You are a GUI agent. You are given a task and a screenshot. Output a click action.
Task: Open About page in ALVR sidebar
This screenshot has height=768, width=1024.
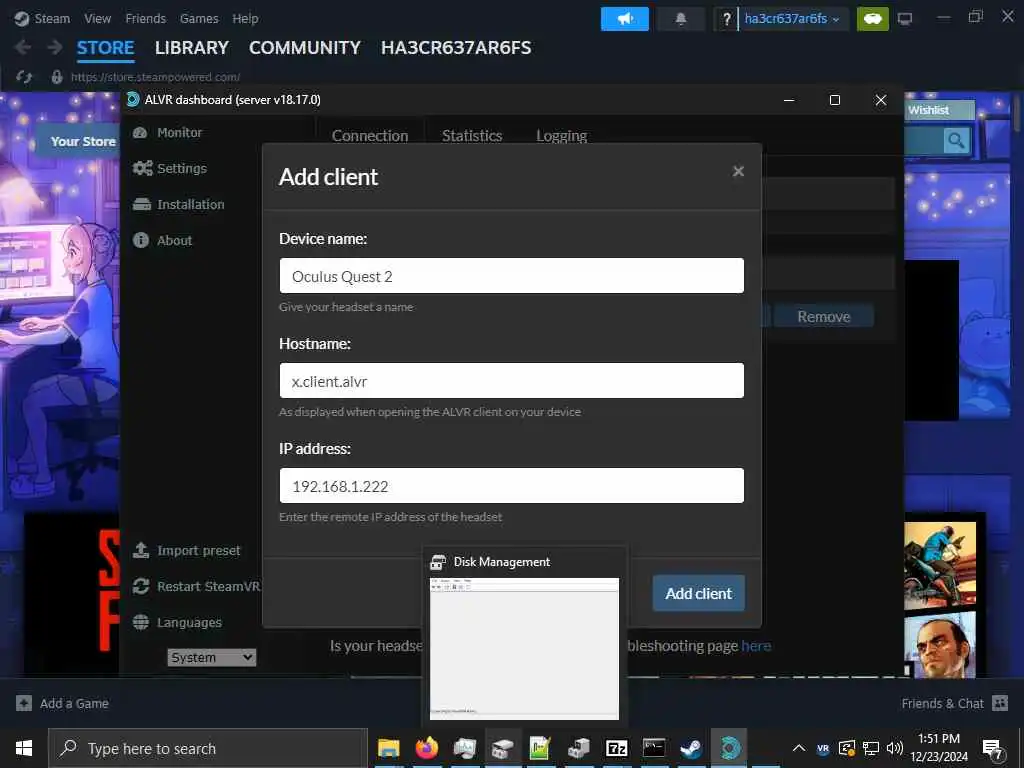(x=163, y=240)
